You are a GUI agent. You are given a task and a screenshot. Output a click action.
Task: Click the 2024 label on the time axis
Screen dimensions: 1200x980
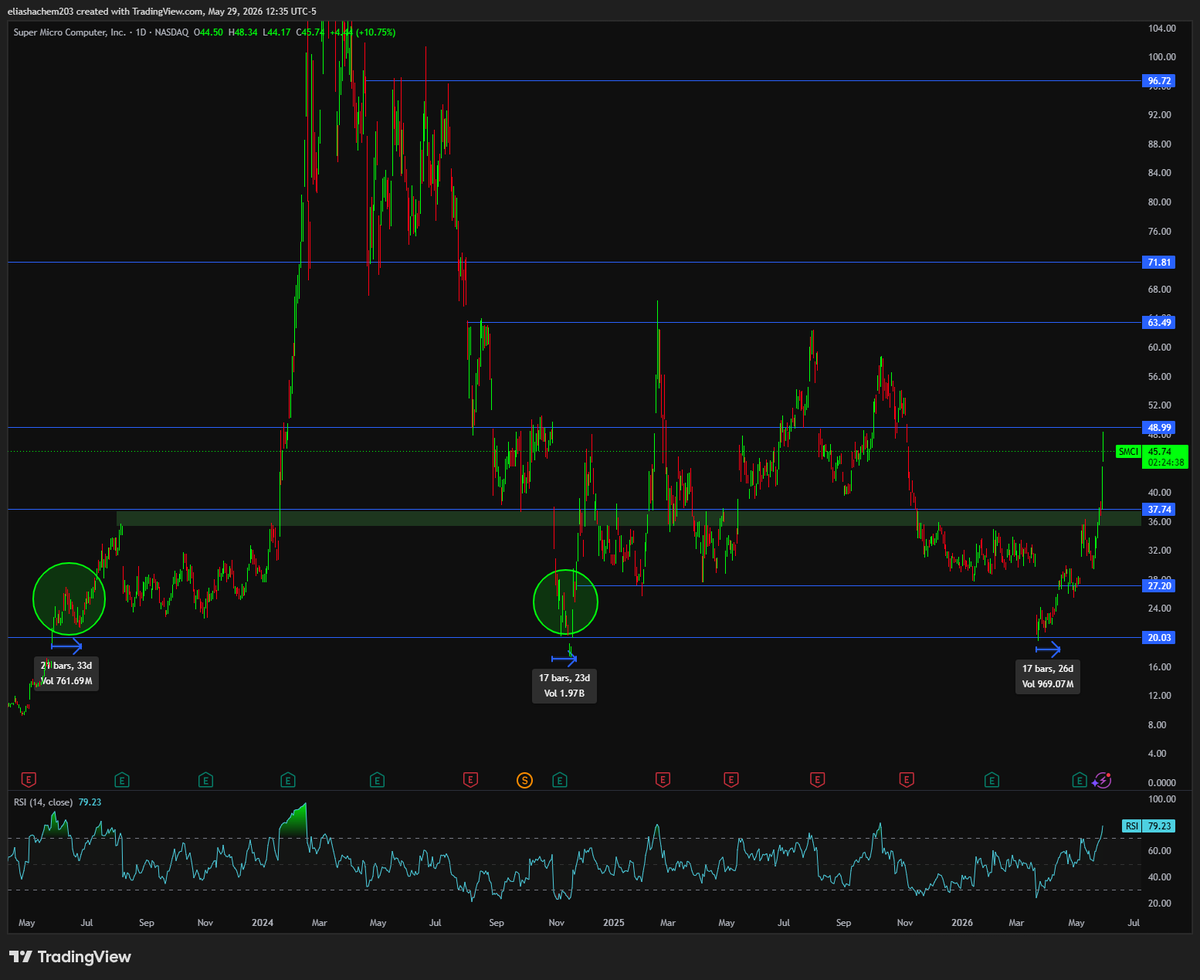[264, 922]
